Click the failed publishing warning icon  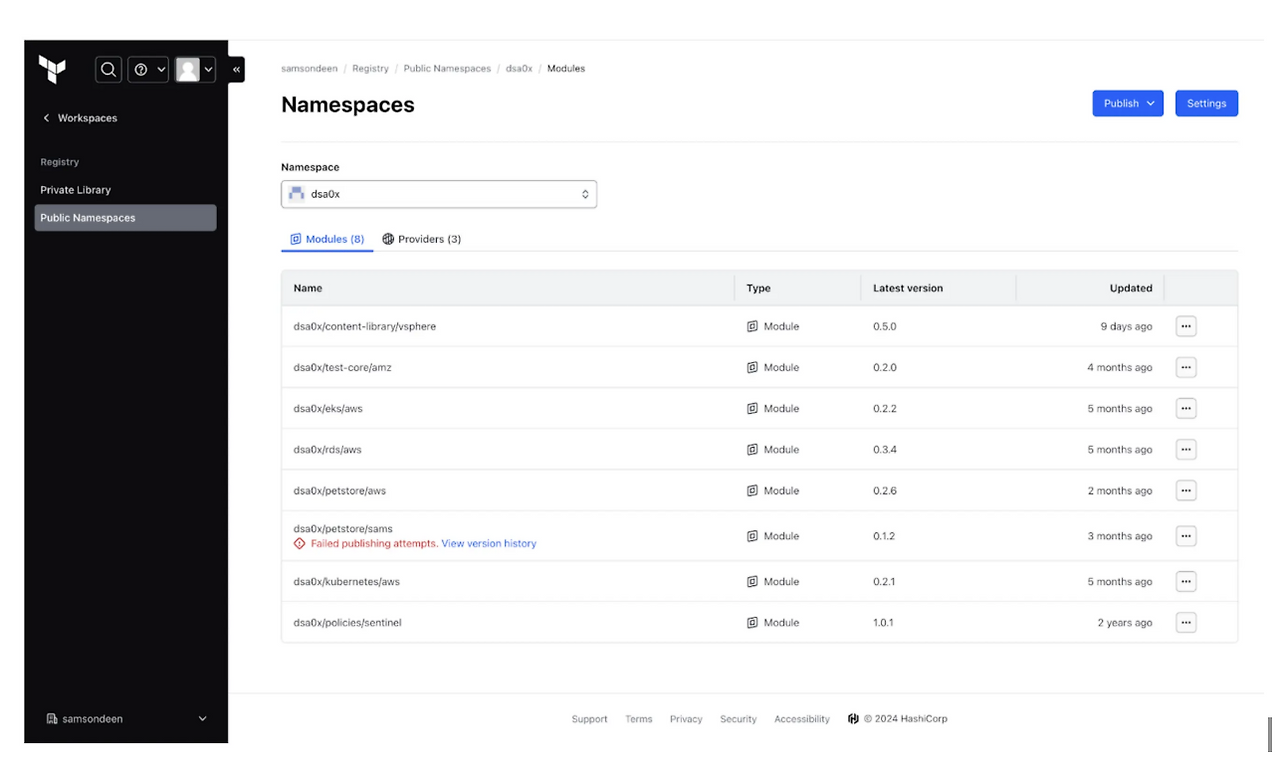pyautogui.click(x=300, y=544)
